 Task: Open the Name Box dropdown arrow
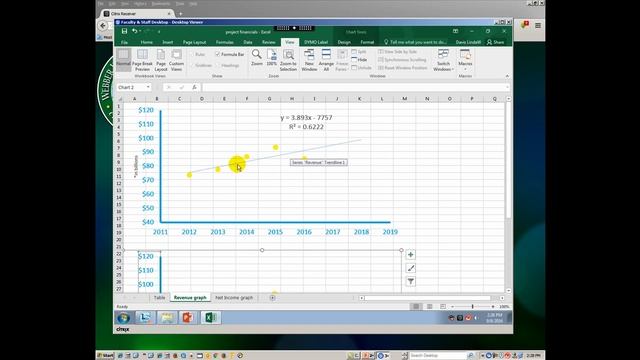[148, 87]
